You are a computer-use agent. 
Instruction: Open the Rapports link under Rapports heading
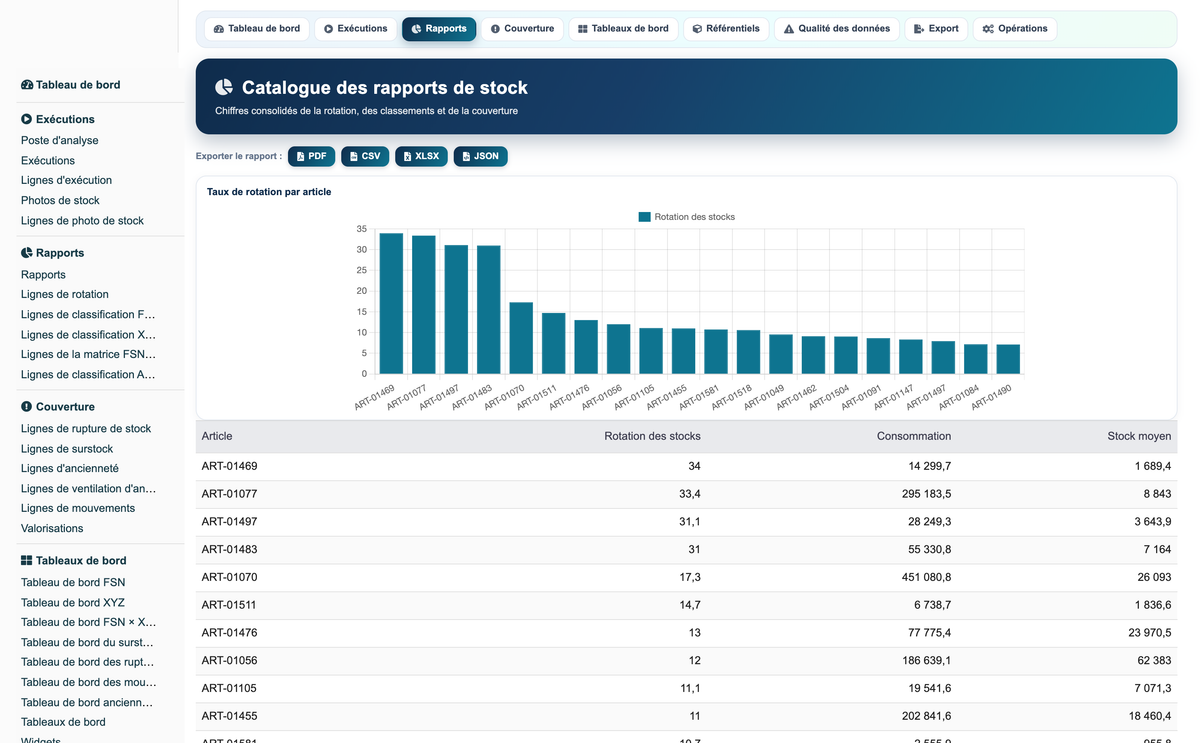(43, 275)
